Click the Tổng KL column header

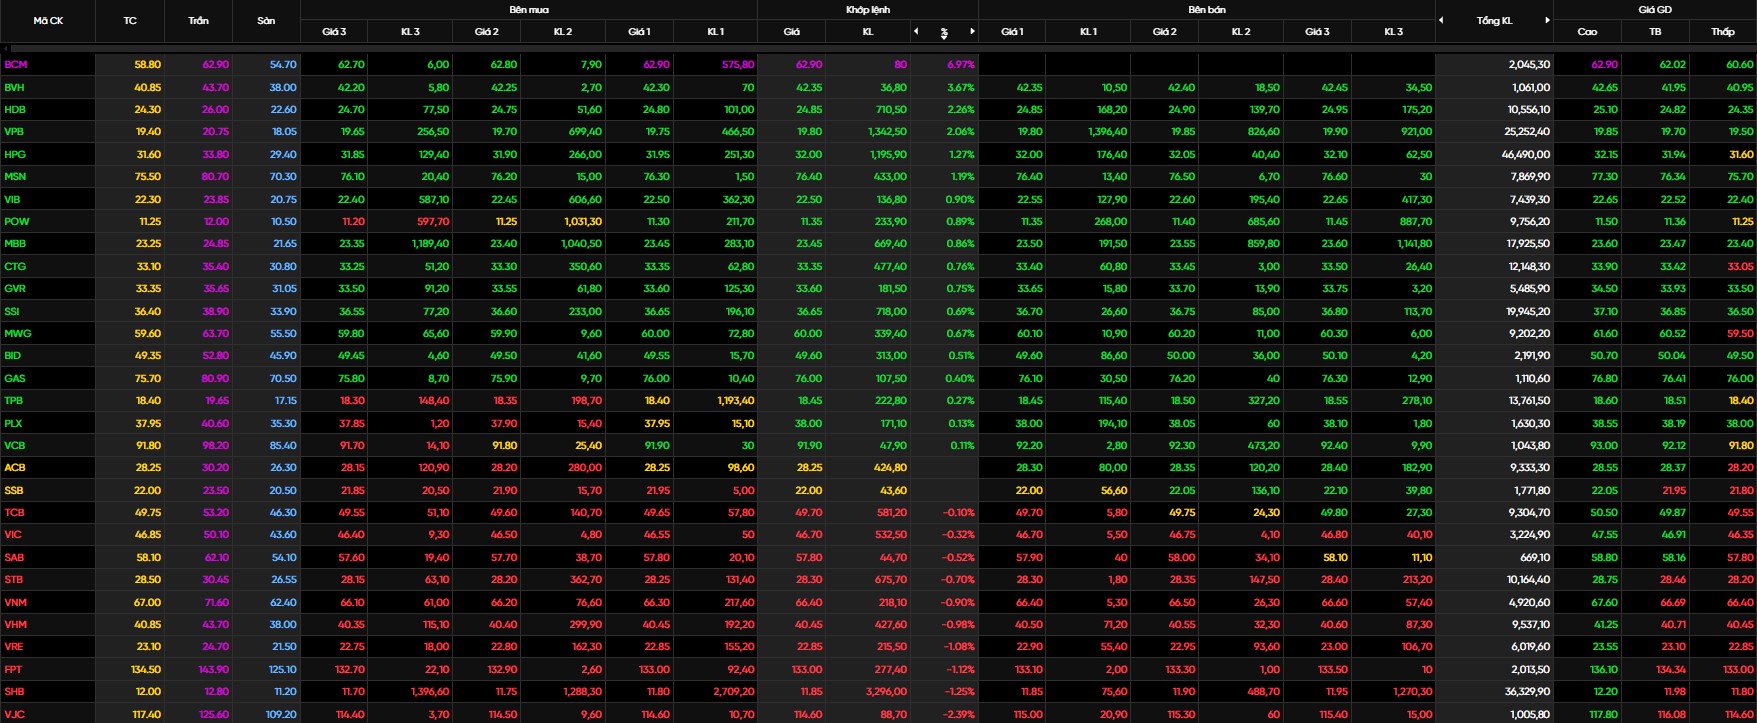click(1494, 20)
